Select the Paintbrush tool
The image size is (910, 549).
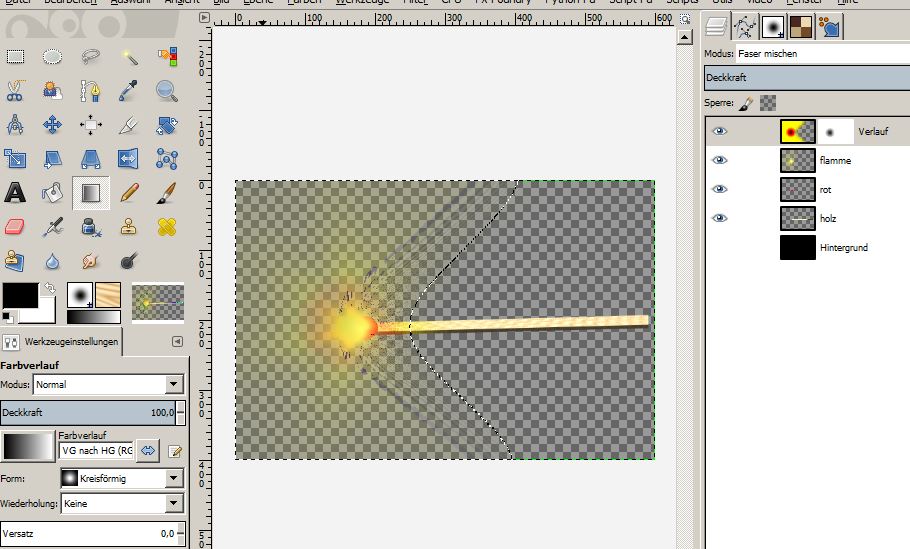click(167, 193)
